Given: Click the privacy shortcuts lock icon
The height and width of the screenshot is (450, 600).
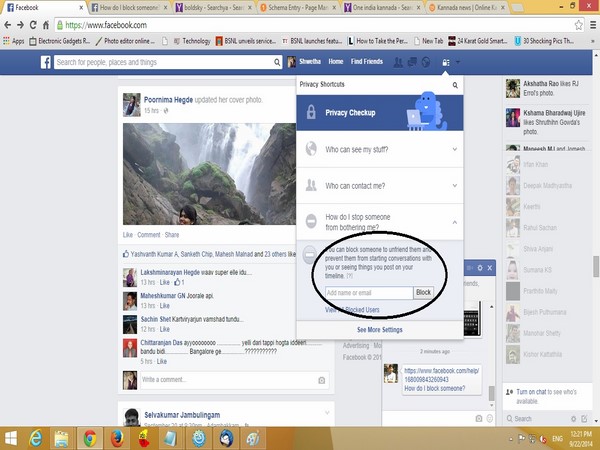Looking at the screenshot, I should pos(443,62).
